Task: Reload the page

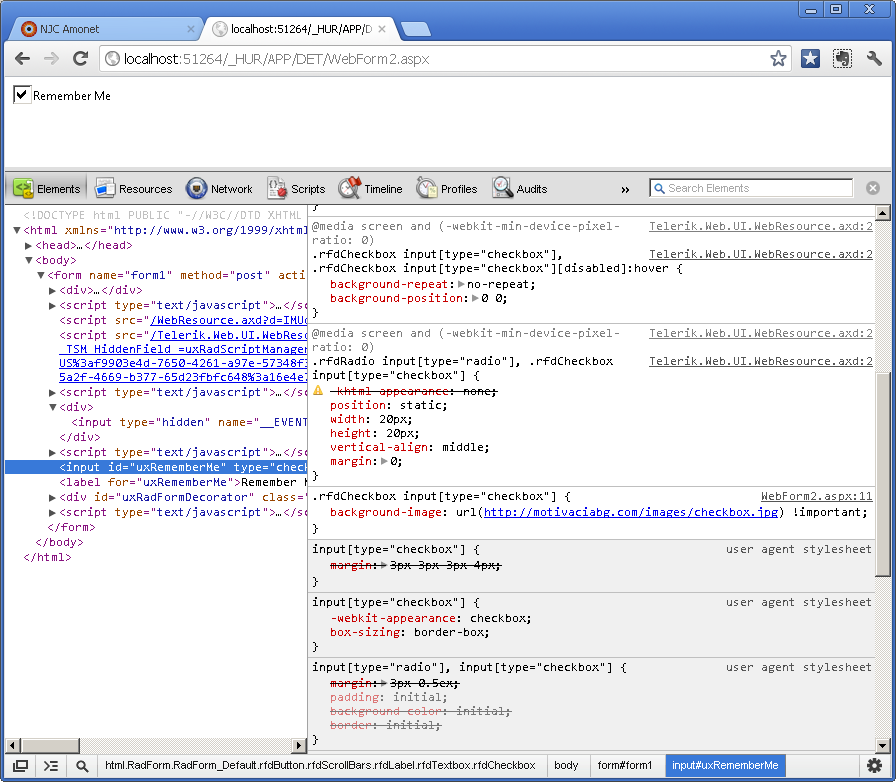Action: [81, 59]
